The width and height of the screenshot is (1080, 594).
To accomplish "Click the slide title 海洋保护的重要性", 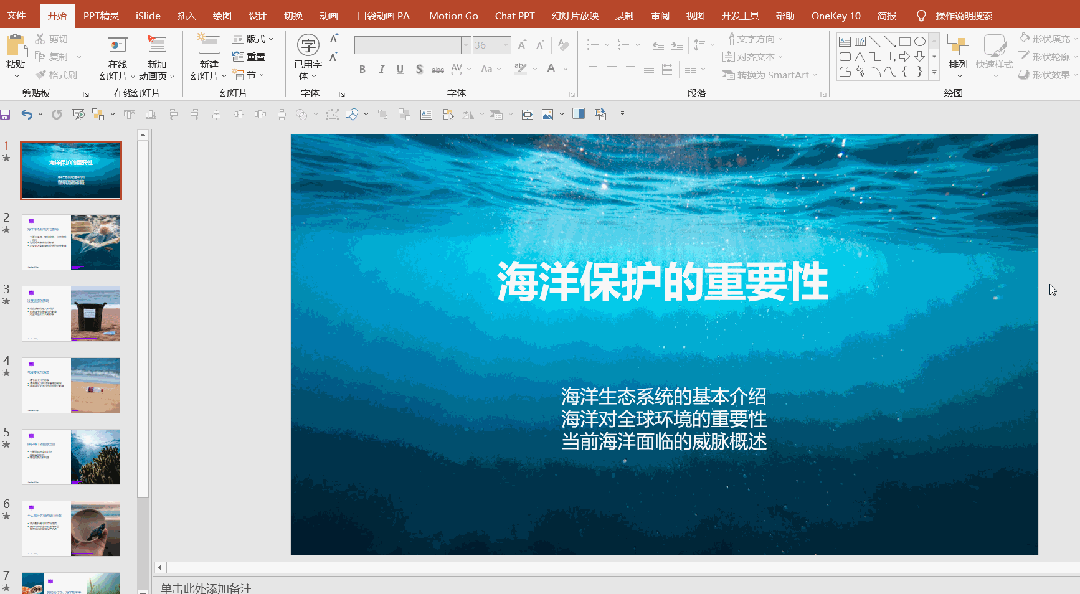I will pos(663,281).
